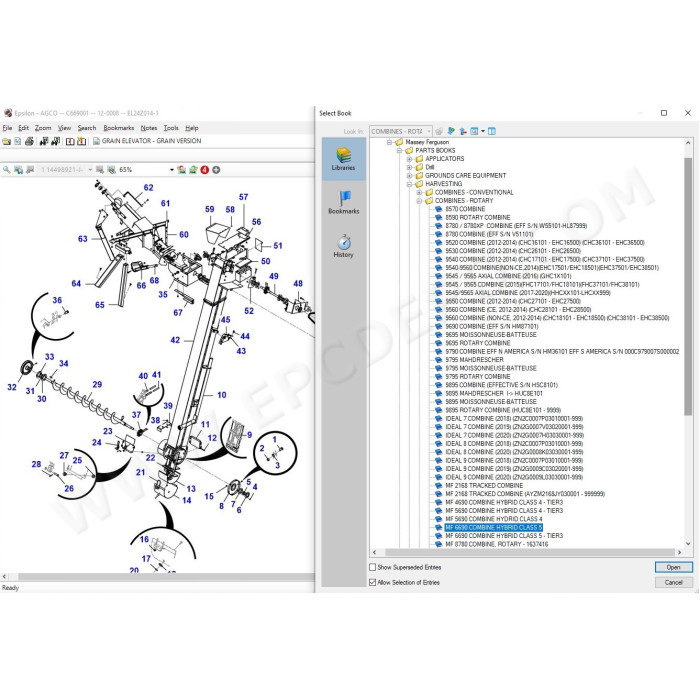Viewport: 700px width, 700px height.
Task: Click part number 29 auger callout
Action: 97,384
